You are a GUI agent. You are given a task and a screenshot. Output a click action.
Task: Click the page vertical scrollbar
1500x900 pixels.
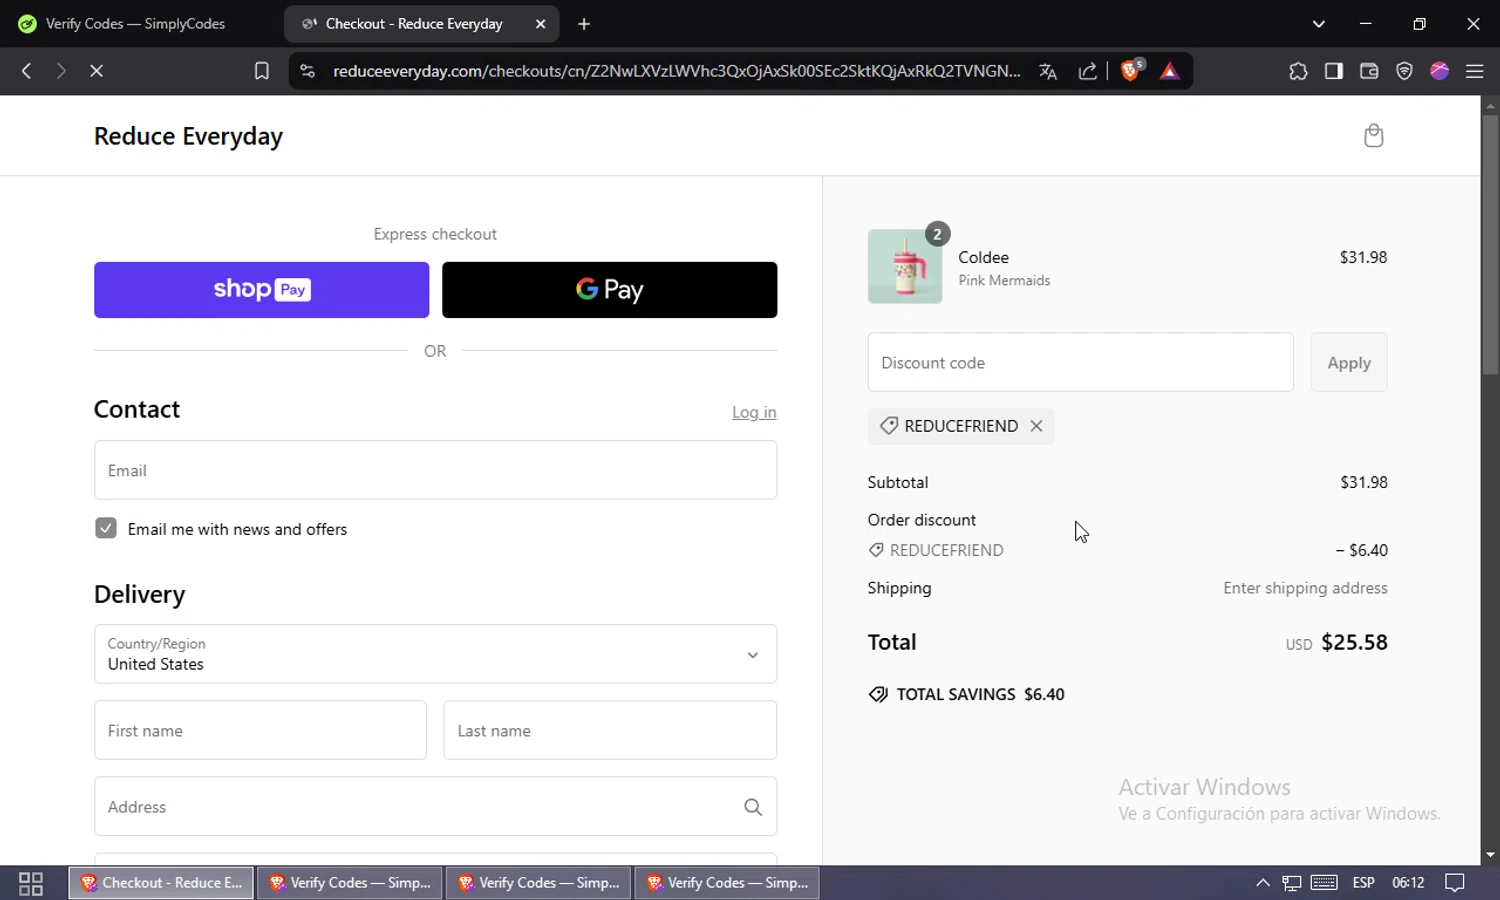(x=1490, y=244)
